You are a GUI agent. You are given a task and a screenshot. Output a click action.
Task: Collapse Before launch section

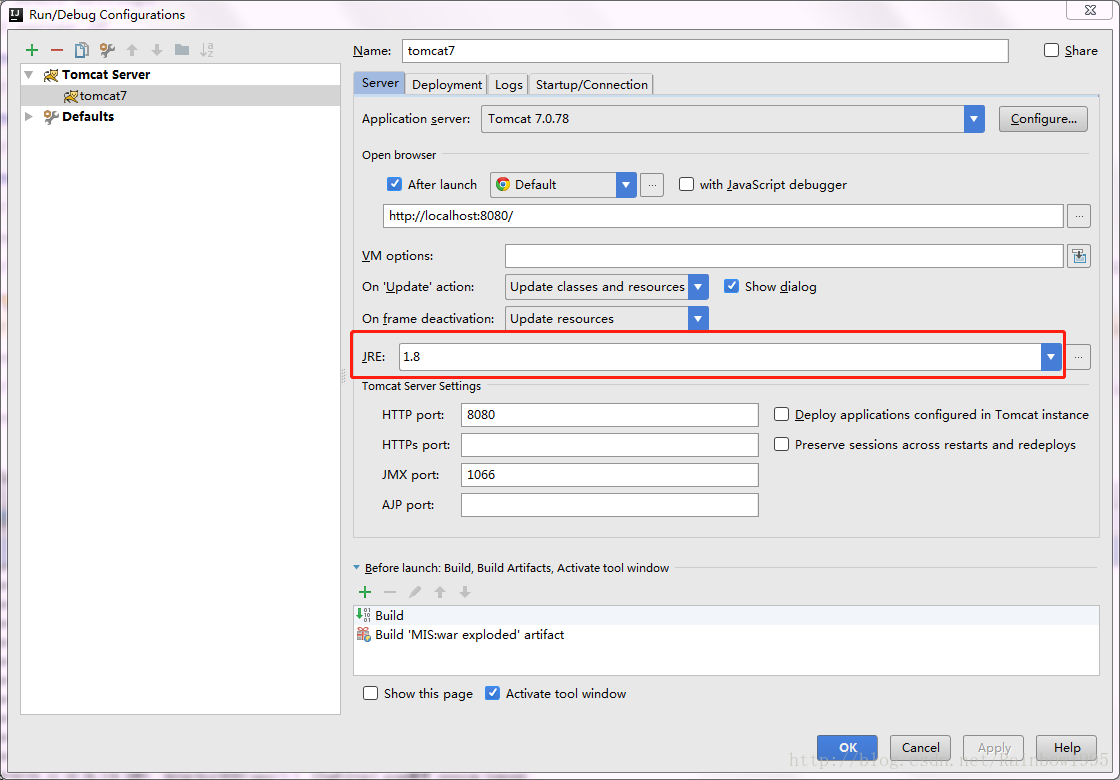tap(356, 568)
